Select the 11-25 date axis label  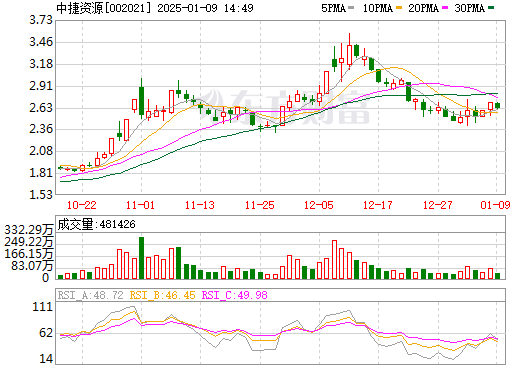(x=260, y=205)
